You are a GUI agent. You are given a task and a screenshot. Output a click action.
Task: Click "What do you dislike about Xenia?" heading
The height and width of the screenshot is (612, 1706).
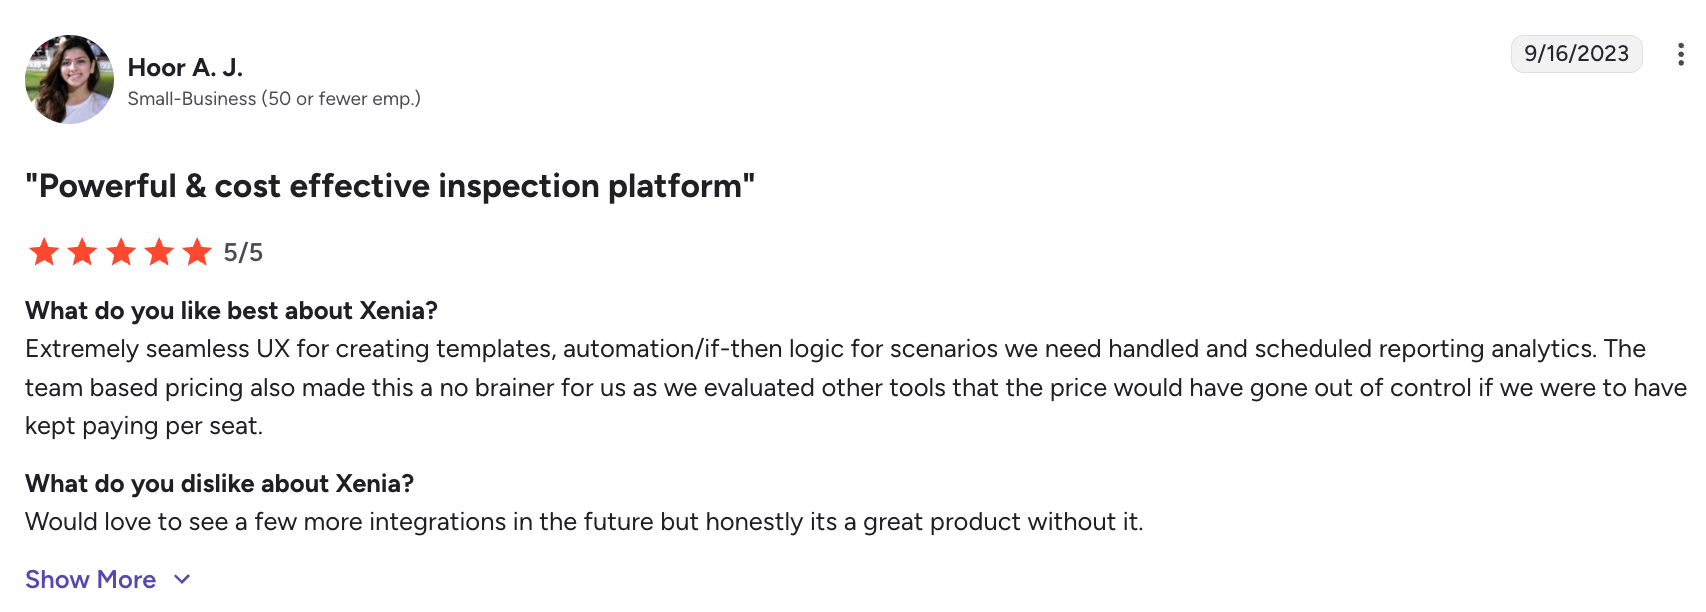[x=219, y=484]
